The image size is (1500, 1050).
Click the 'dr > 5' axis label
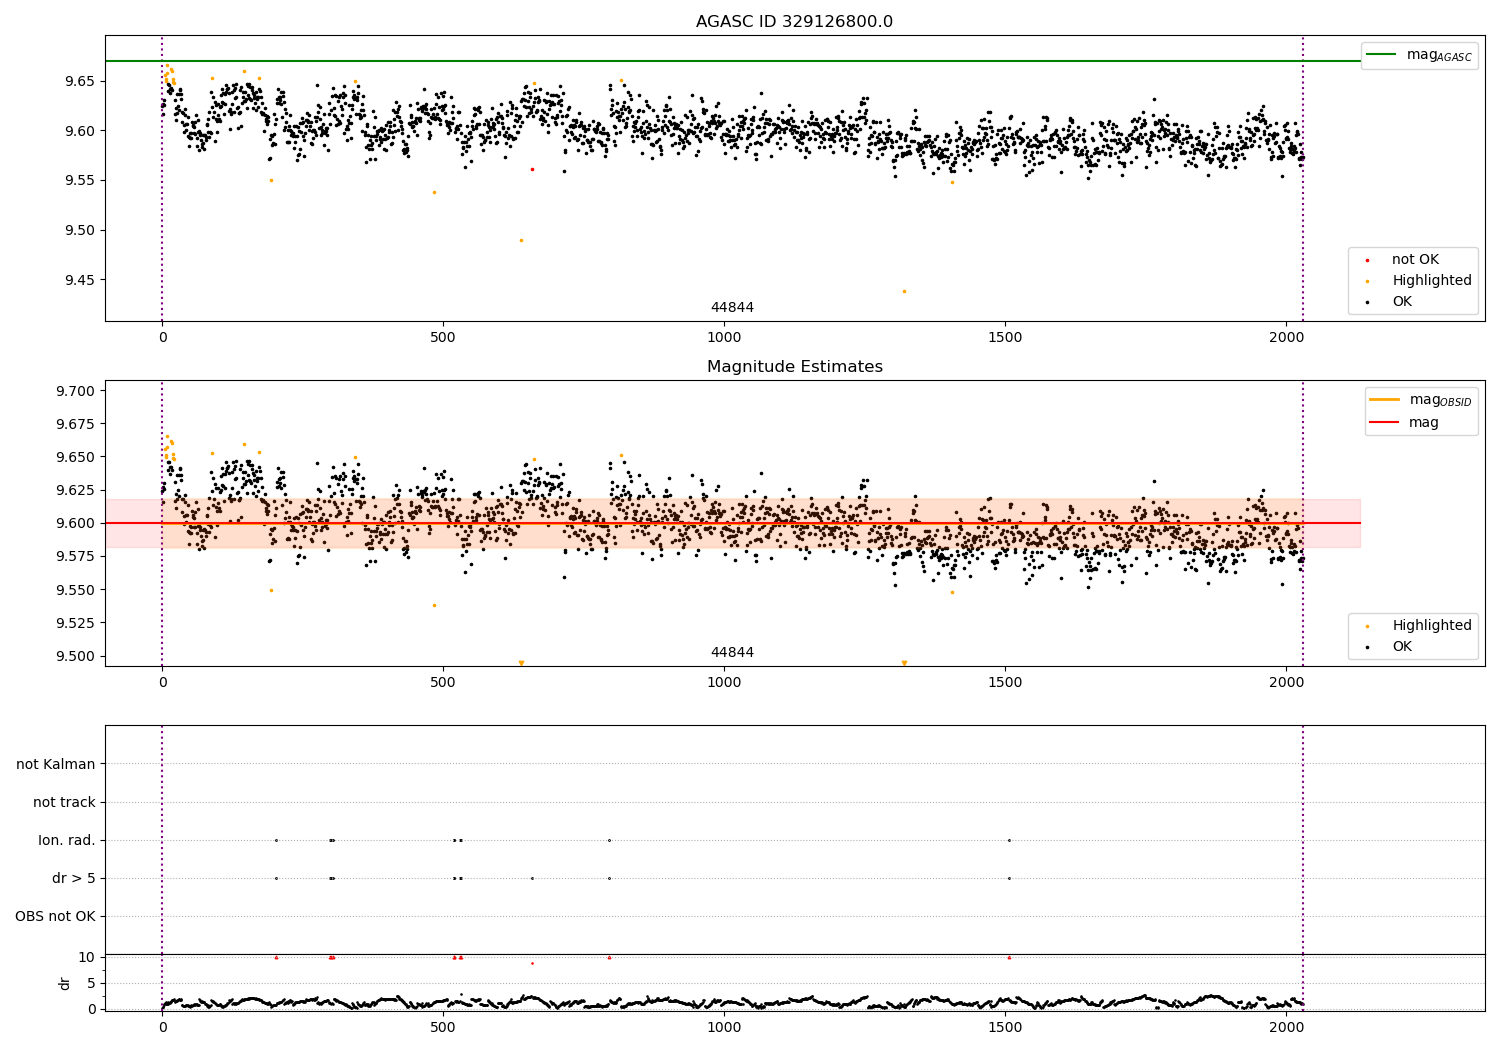click(x=74, y=878)
